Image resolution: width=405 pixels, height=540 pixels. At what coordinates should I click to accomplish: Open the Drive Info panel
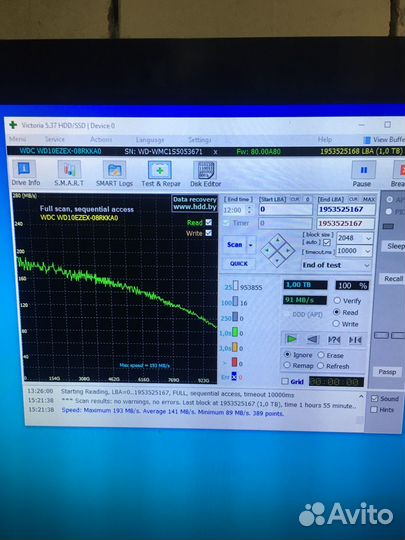25,173
